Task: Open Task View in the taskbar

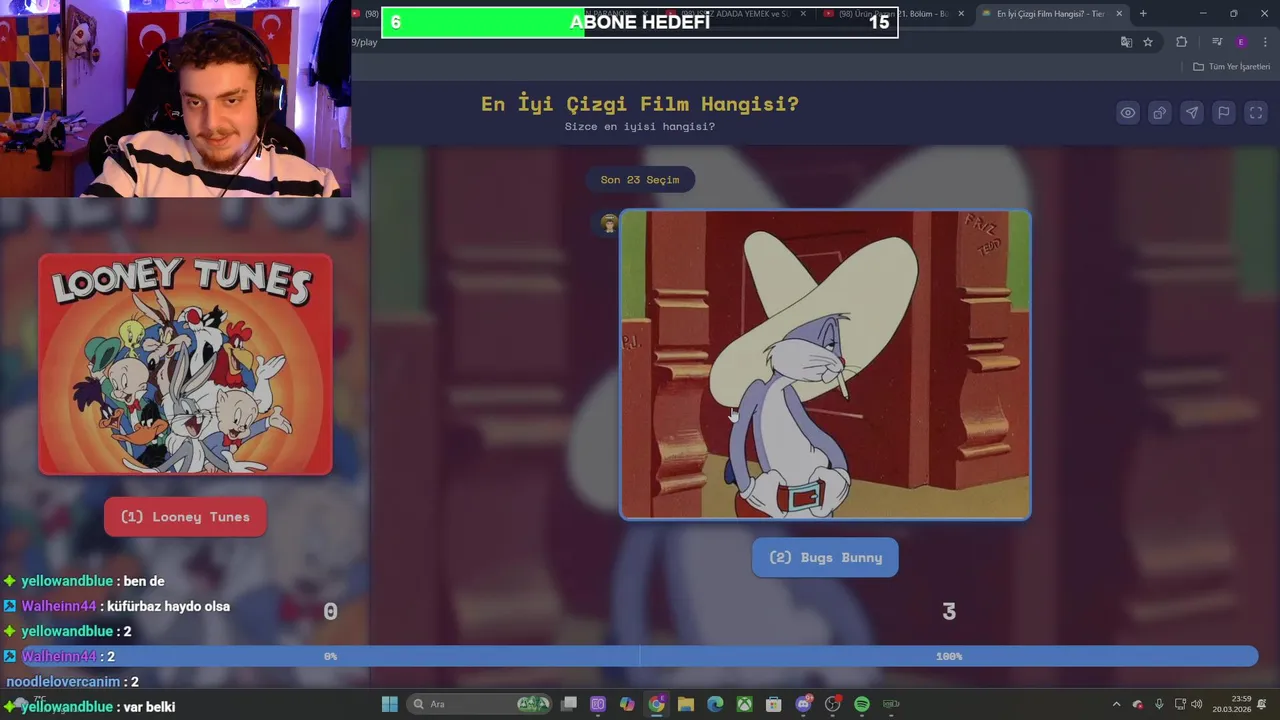Action: click(569, 704)
